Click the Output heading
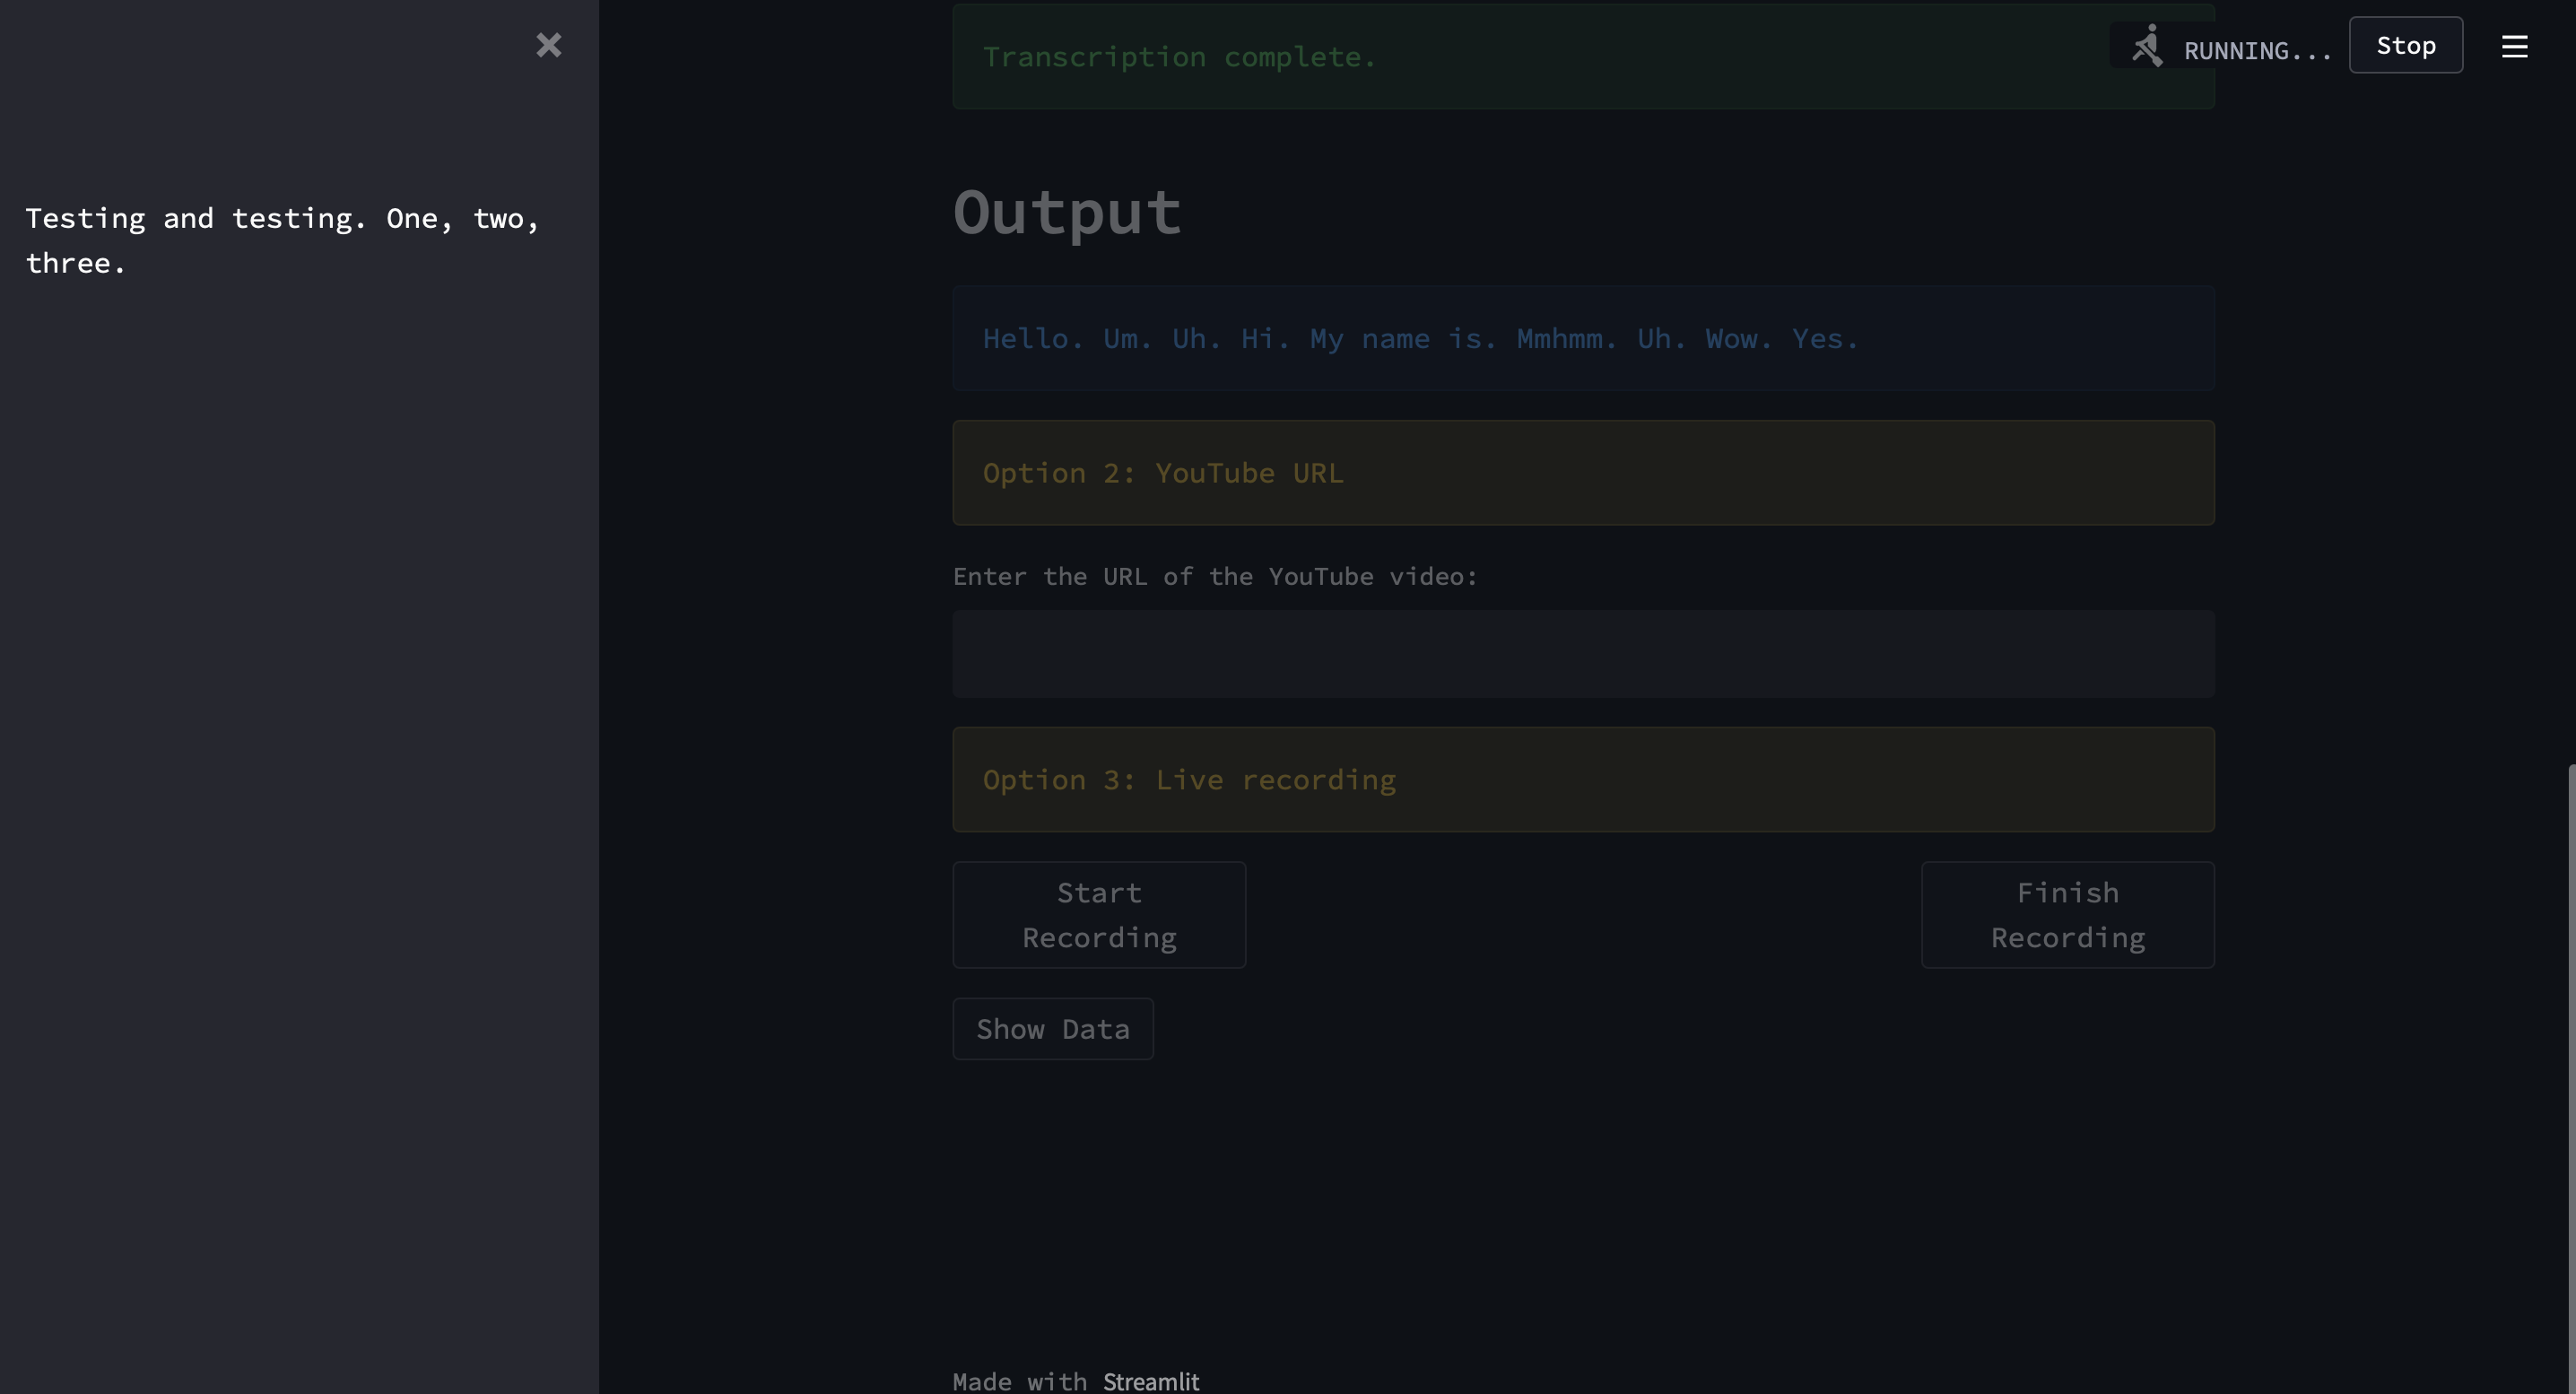This screenshot has height=1394, width=2576. [x=1067, y=212]
